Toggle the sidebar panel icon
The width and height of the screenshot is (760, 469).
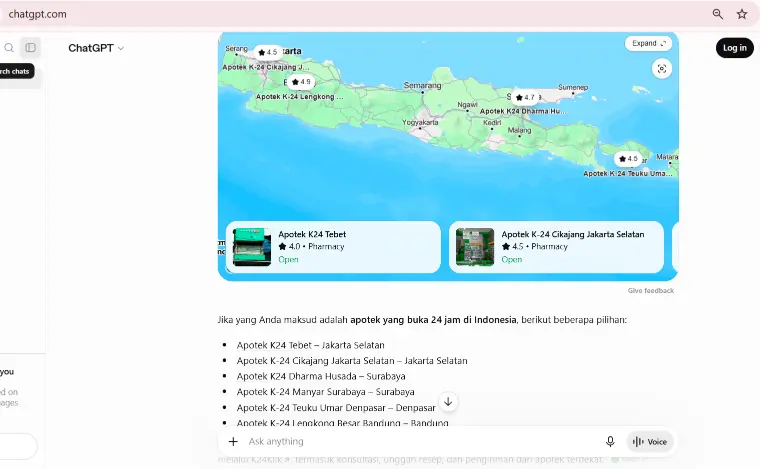tap(31, 47)
